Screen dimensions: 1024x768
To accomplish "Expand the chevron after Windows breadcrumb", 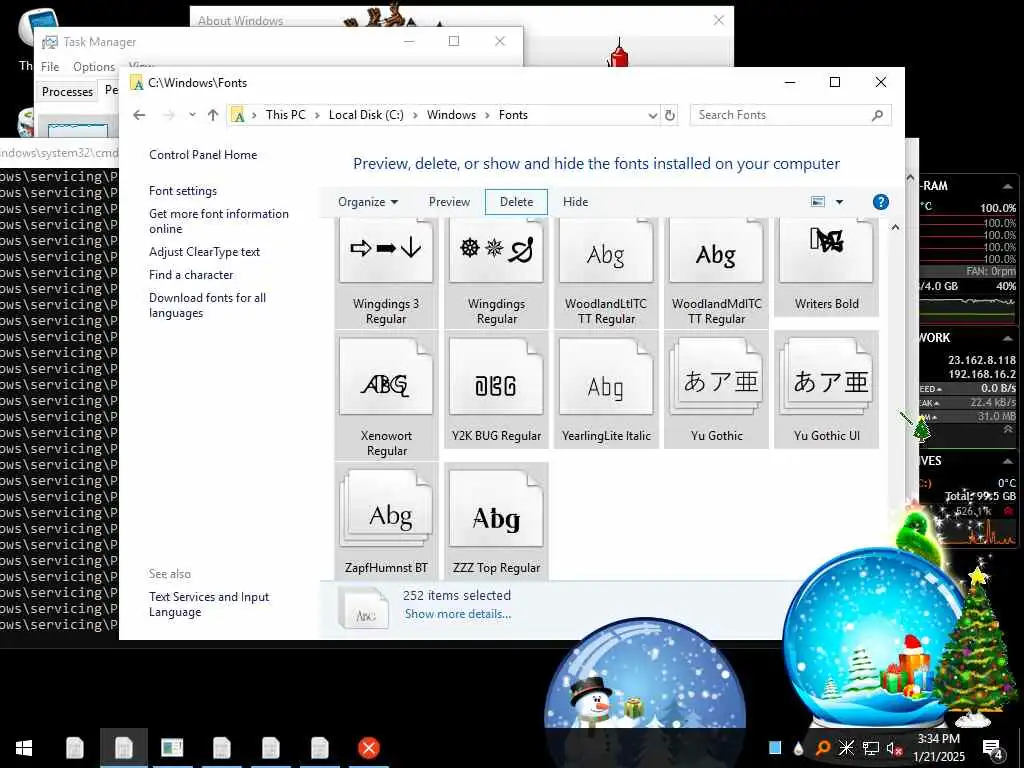I will pyautogui.click(x=487, y=115).
